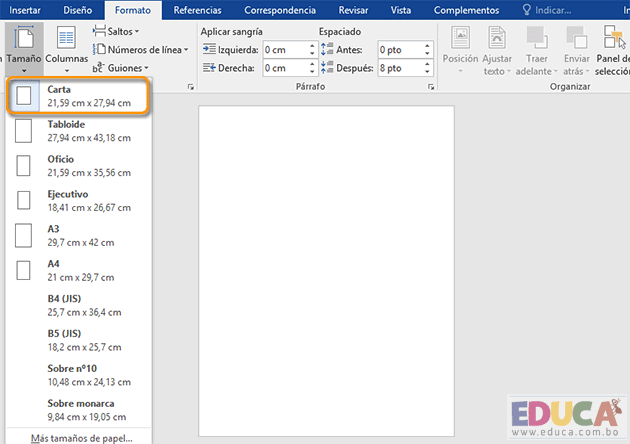Switch to the Insertar tab
This screenshot has height=444, width=630.
click(x=25, y=10)
